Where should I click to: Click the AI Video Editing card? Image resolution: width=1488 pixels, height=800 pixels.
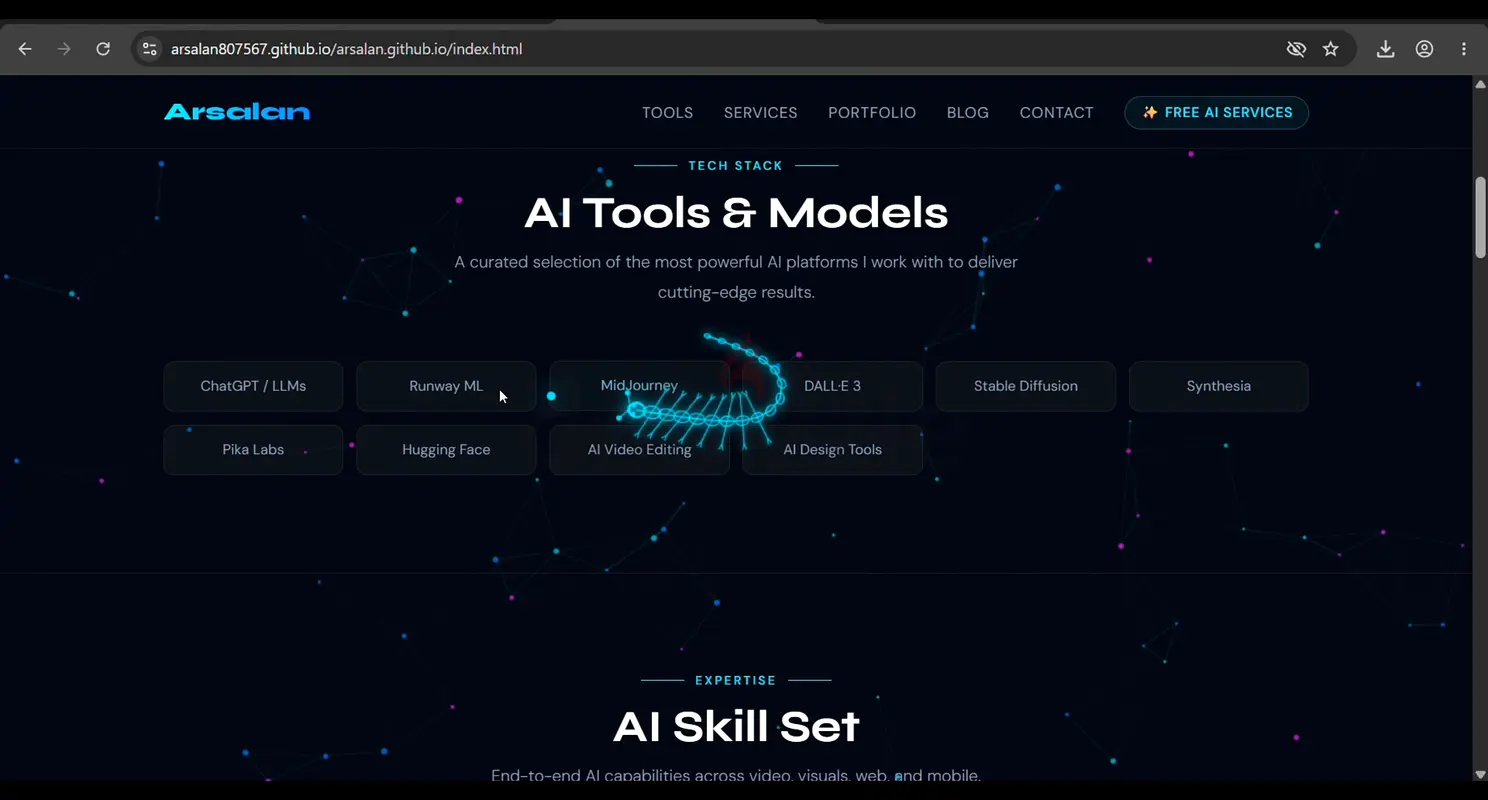click(639, 450)
